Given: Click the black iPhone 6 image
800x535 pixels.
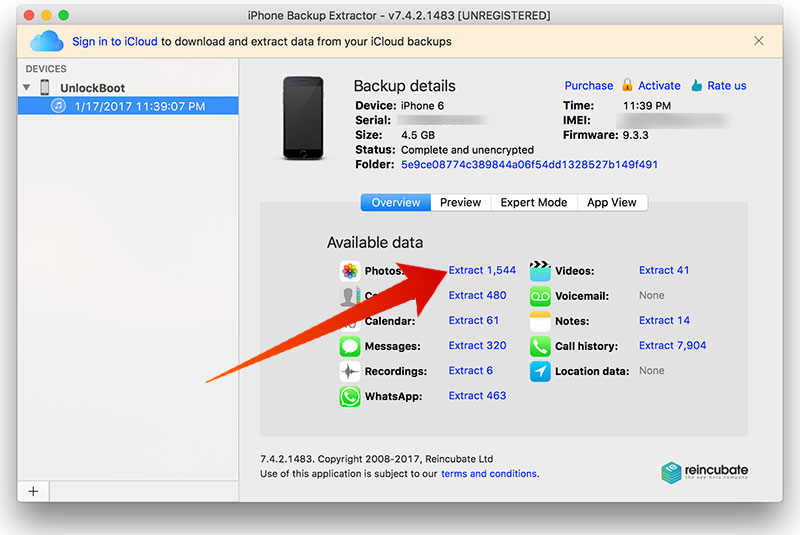Looking at the screenshot, I should [x=303, y=118].
